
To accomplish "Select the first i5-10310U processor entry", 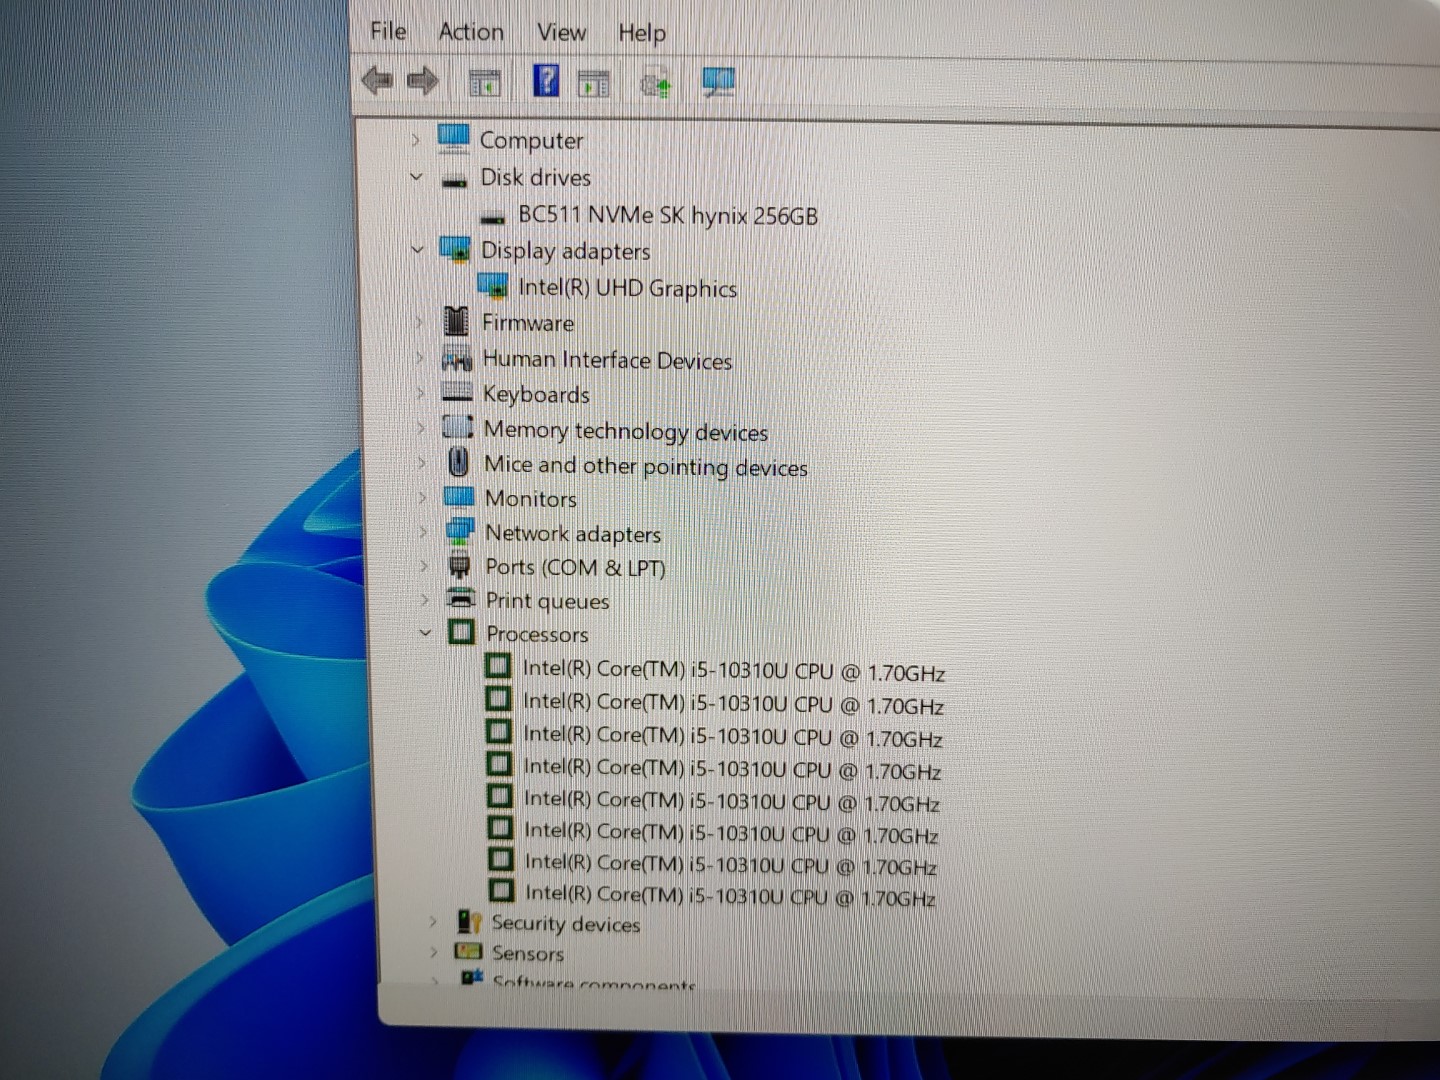I will click(x=733, y=671).
